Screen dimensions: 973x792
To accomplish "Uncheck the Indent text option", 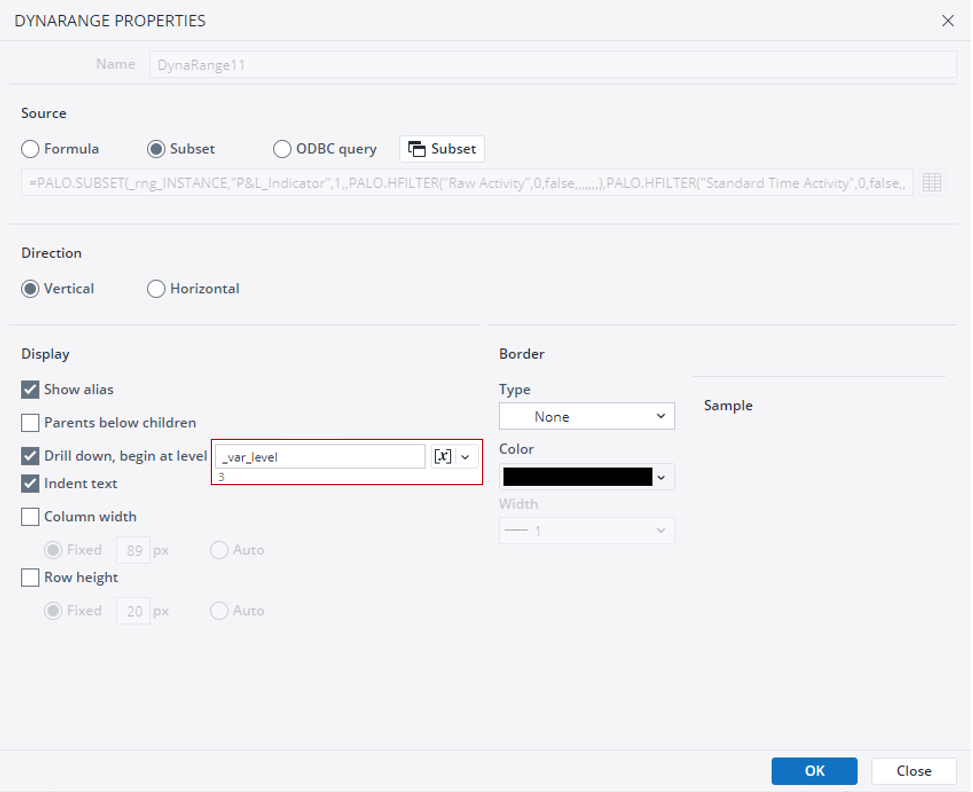I will pos(31,484).
